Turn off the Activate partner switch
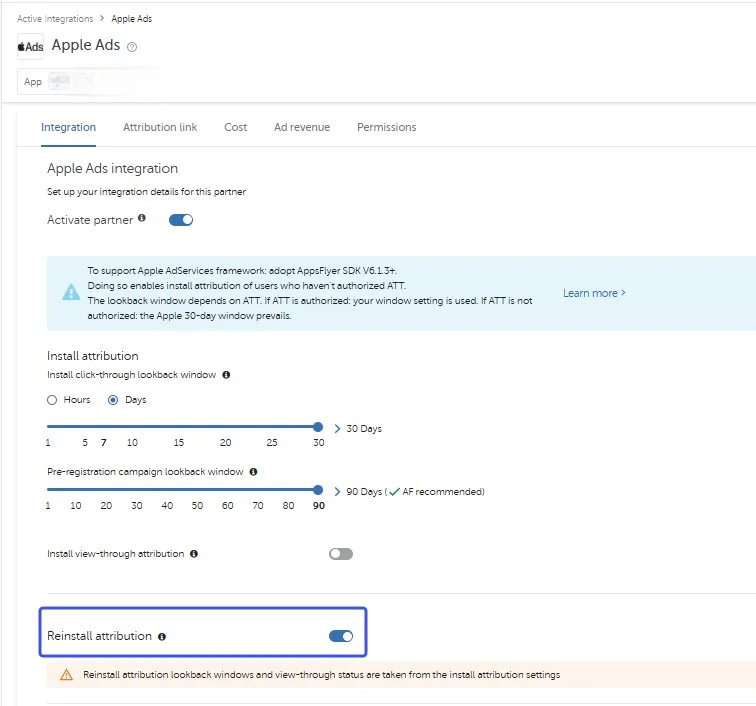The height and width of the screenshot is (706, 756). coord(181,220)
